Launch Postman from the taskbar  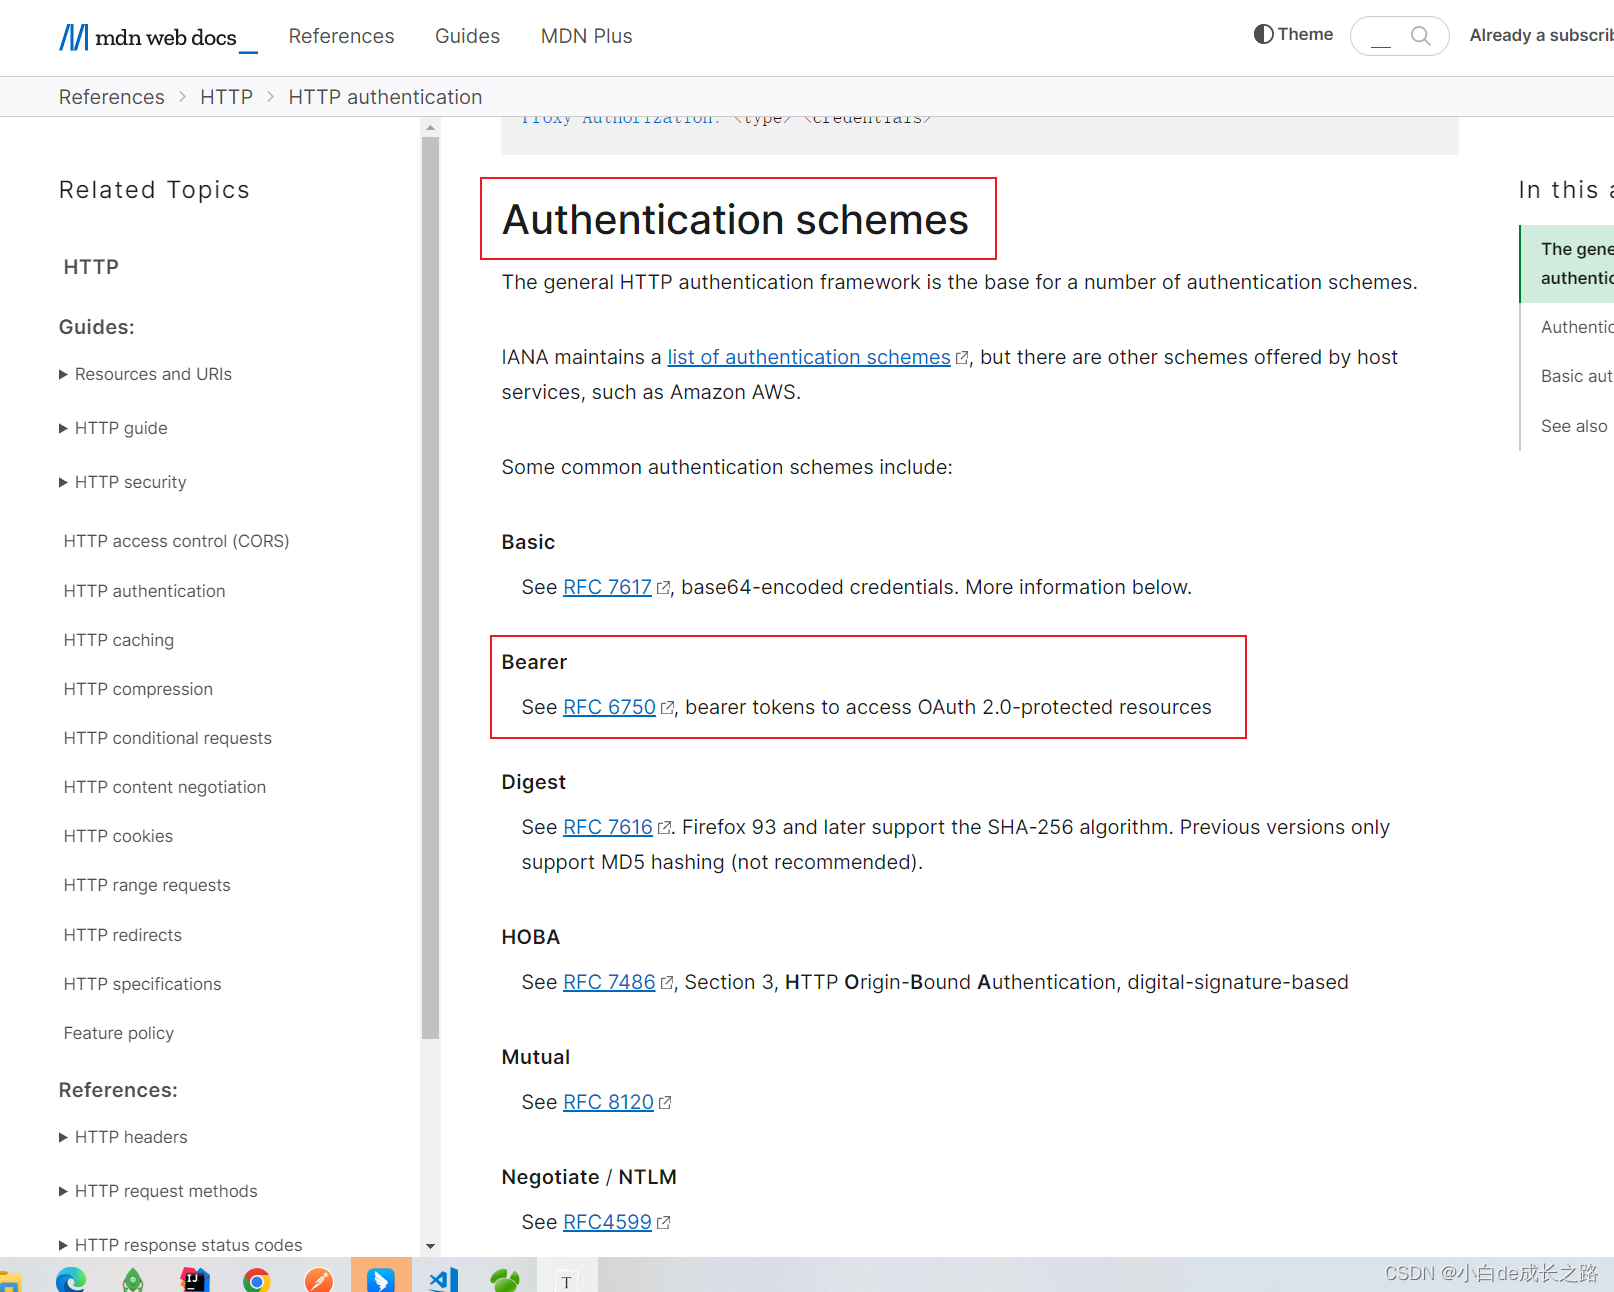click(x=318, y=1278)
